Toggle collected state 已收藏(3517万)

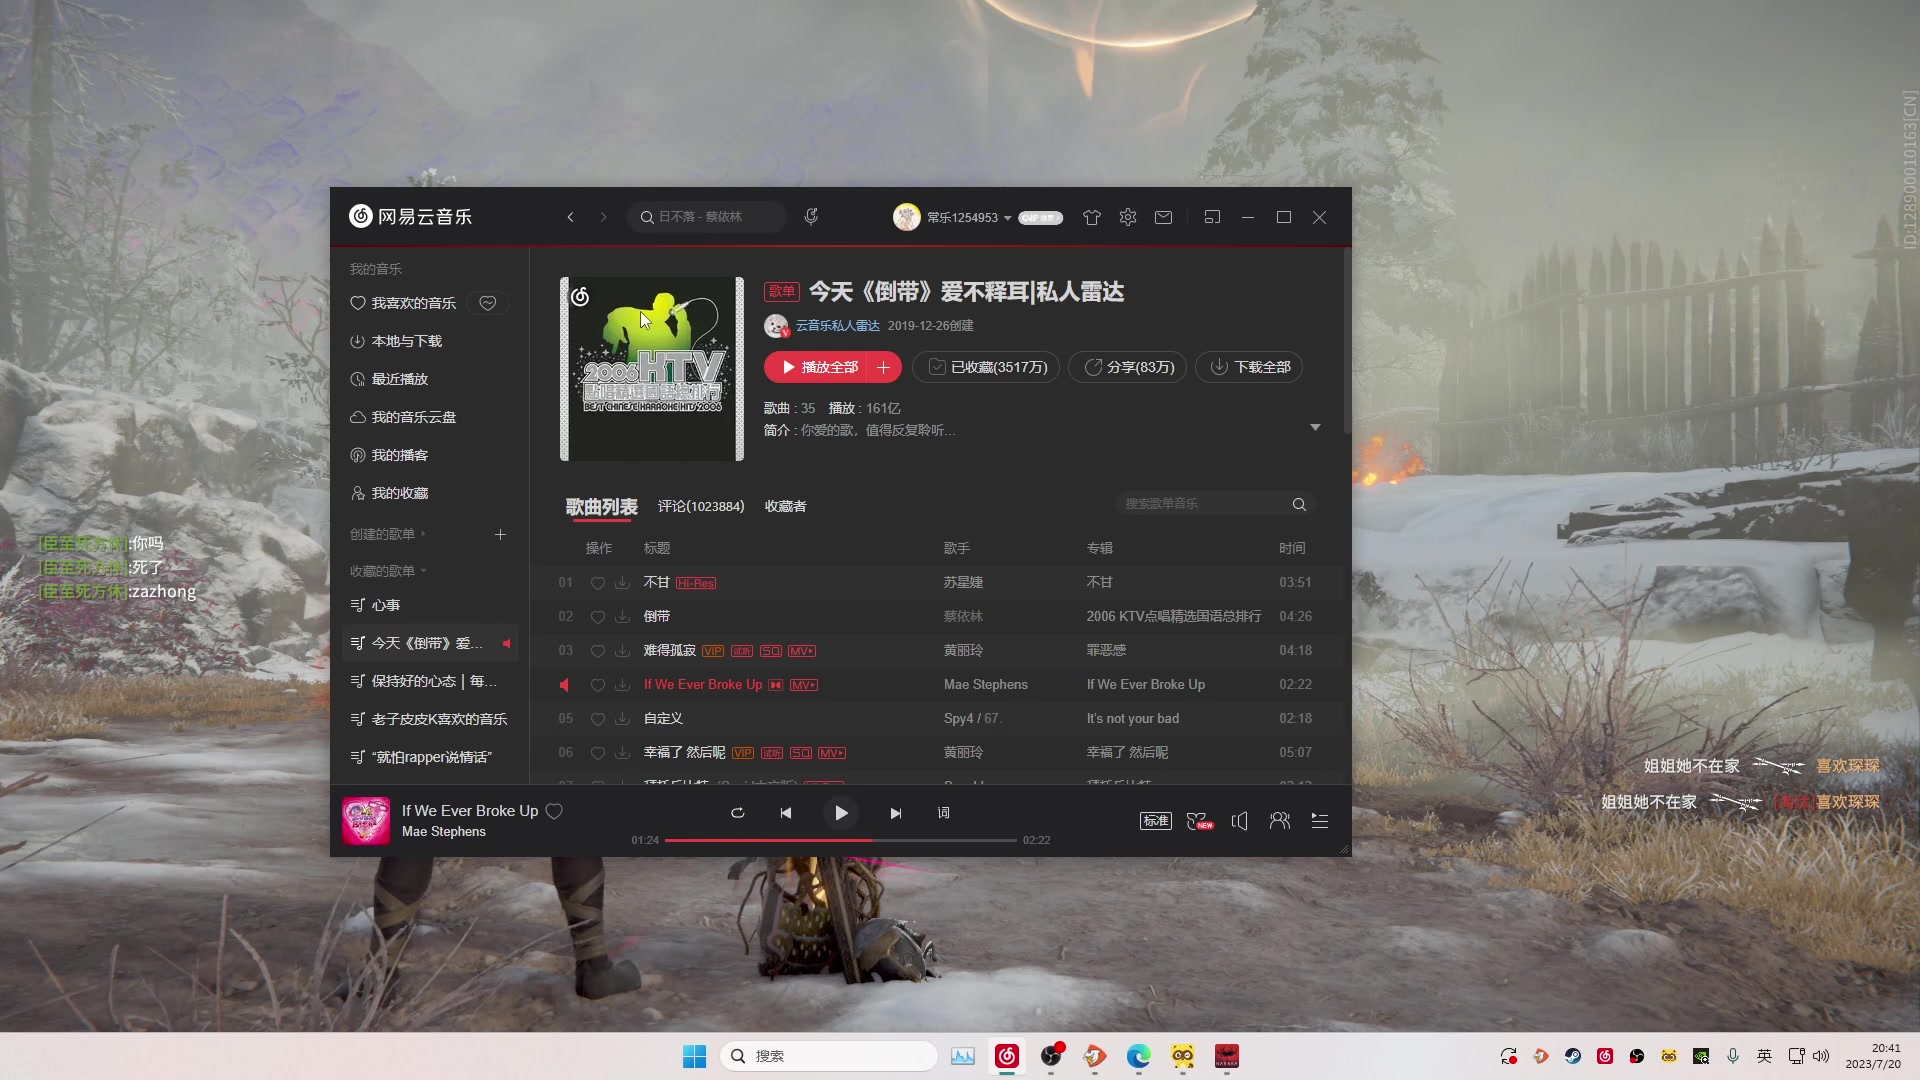tap(986, 367)
